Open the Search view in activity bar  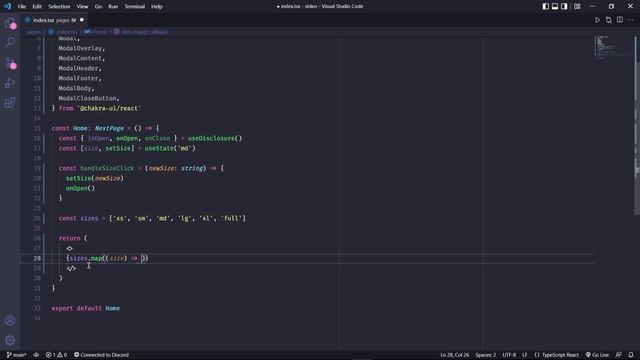click(10, 42)
